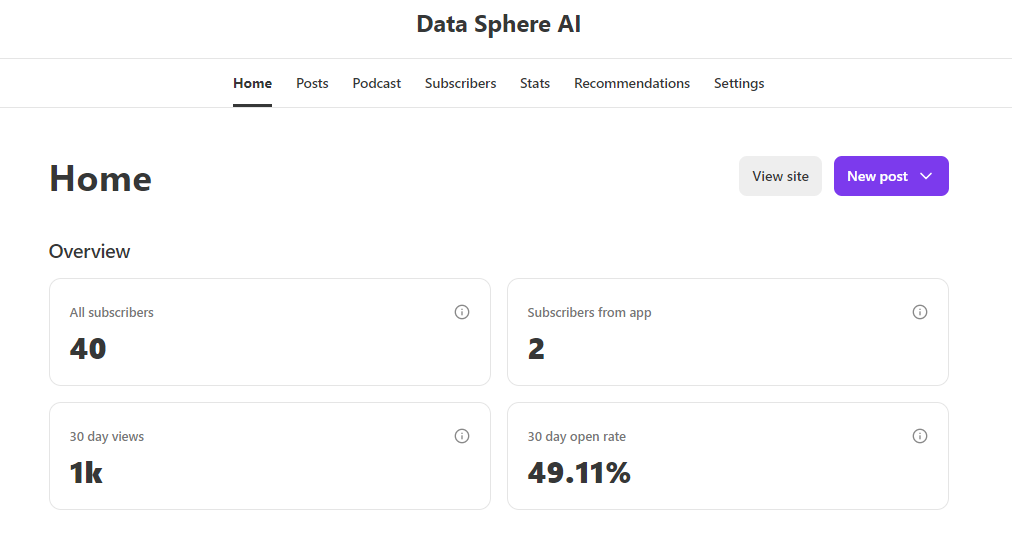Click info icon for 30 day open rate

coord(920,436)
